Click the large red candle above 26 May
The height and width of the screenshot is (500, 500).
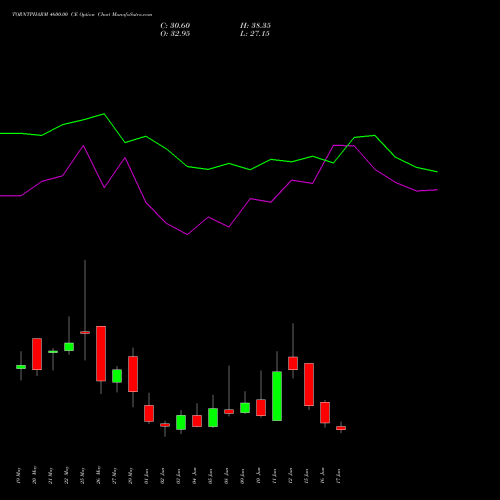101,353
